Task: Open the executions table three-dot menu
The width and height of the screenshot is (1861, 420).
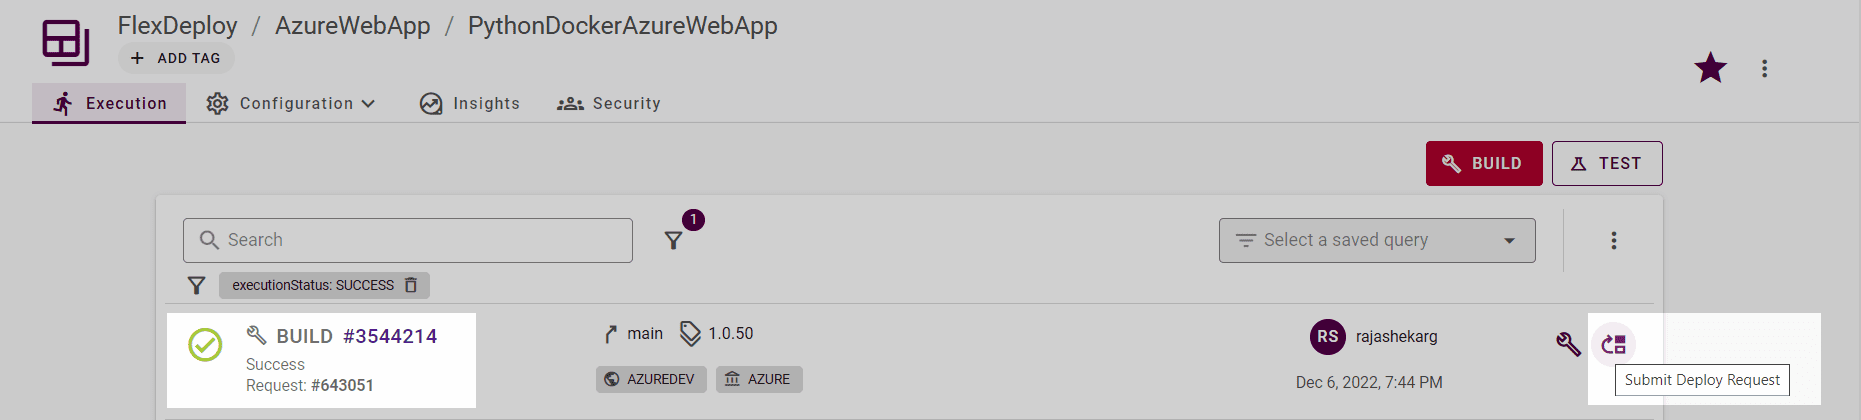Action: (1613, 240)
